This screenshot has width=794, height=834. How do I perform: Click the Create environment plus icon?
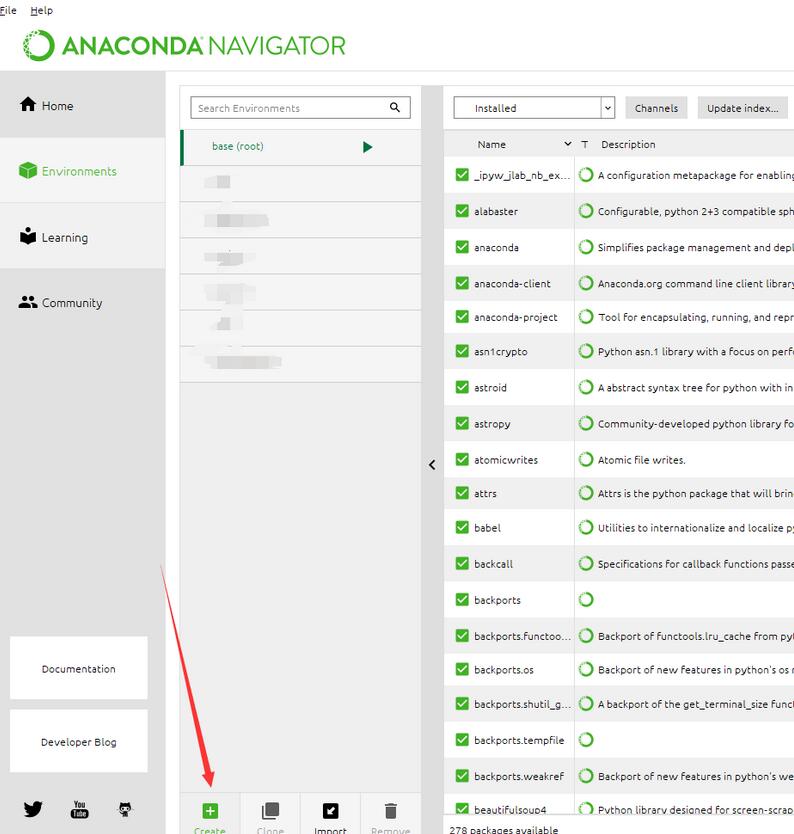coord(210,811)
